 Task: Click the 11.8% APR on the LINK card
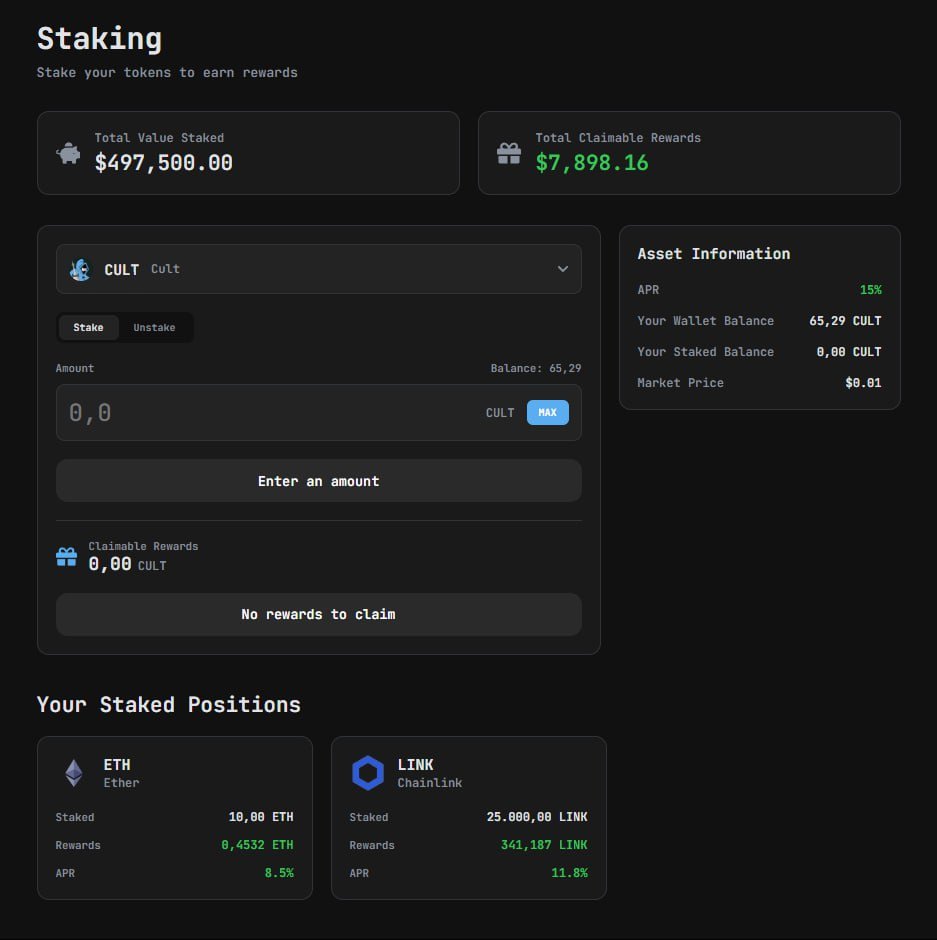(569, 873)
